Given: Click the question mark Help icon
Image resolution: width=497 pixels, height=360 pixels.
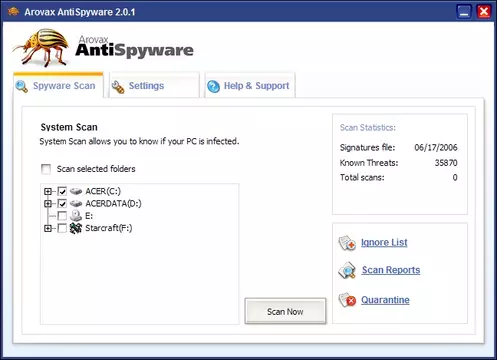Looking at the screenshot, I should click(x=213, y=87).
